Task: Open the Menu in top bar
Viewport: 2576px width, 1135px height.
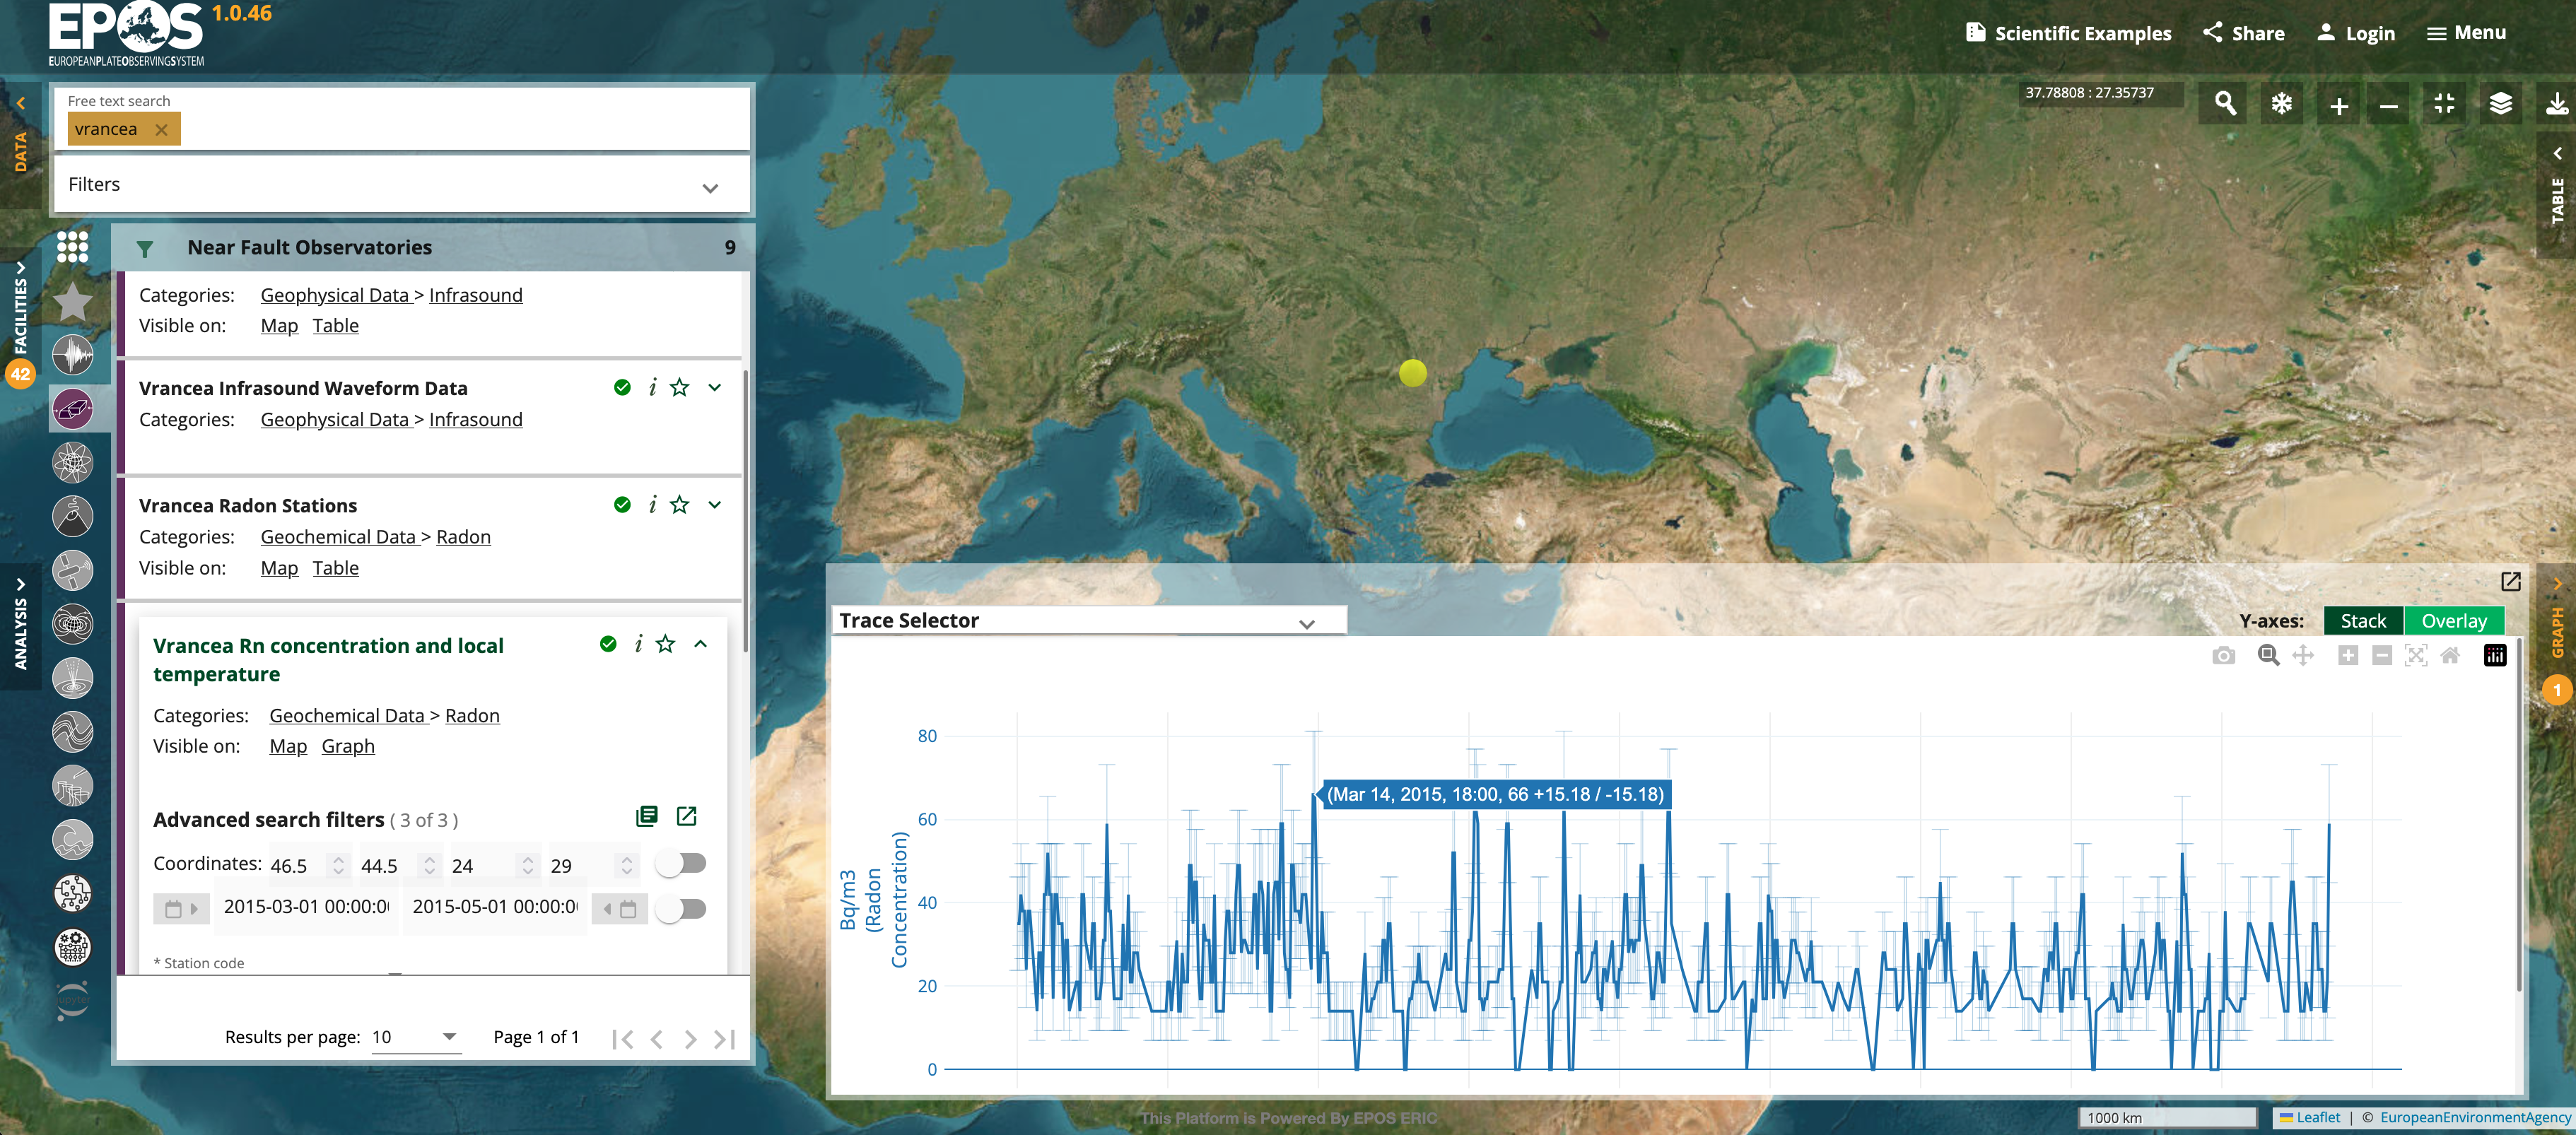Action: coord(2466,33)
